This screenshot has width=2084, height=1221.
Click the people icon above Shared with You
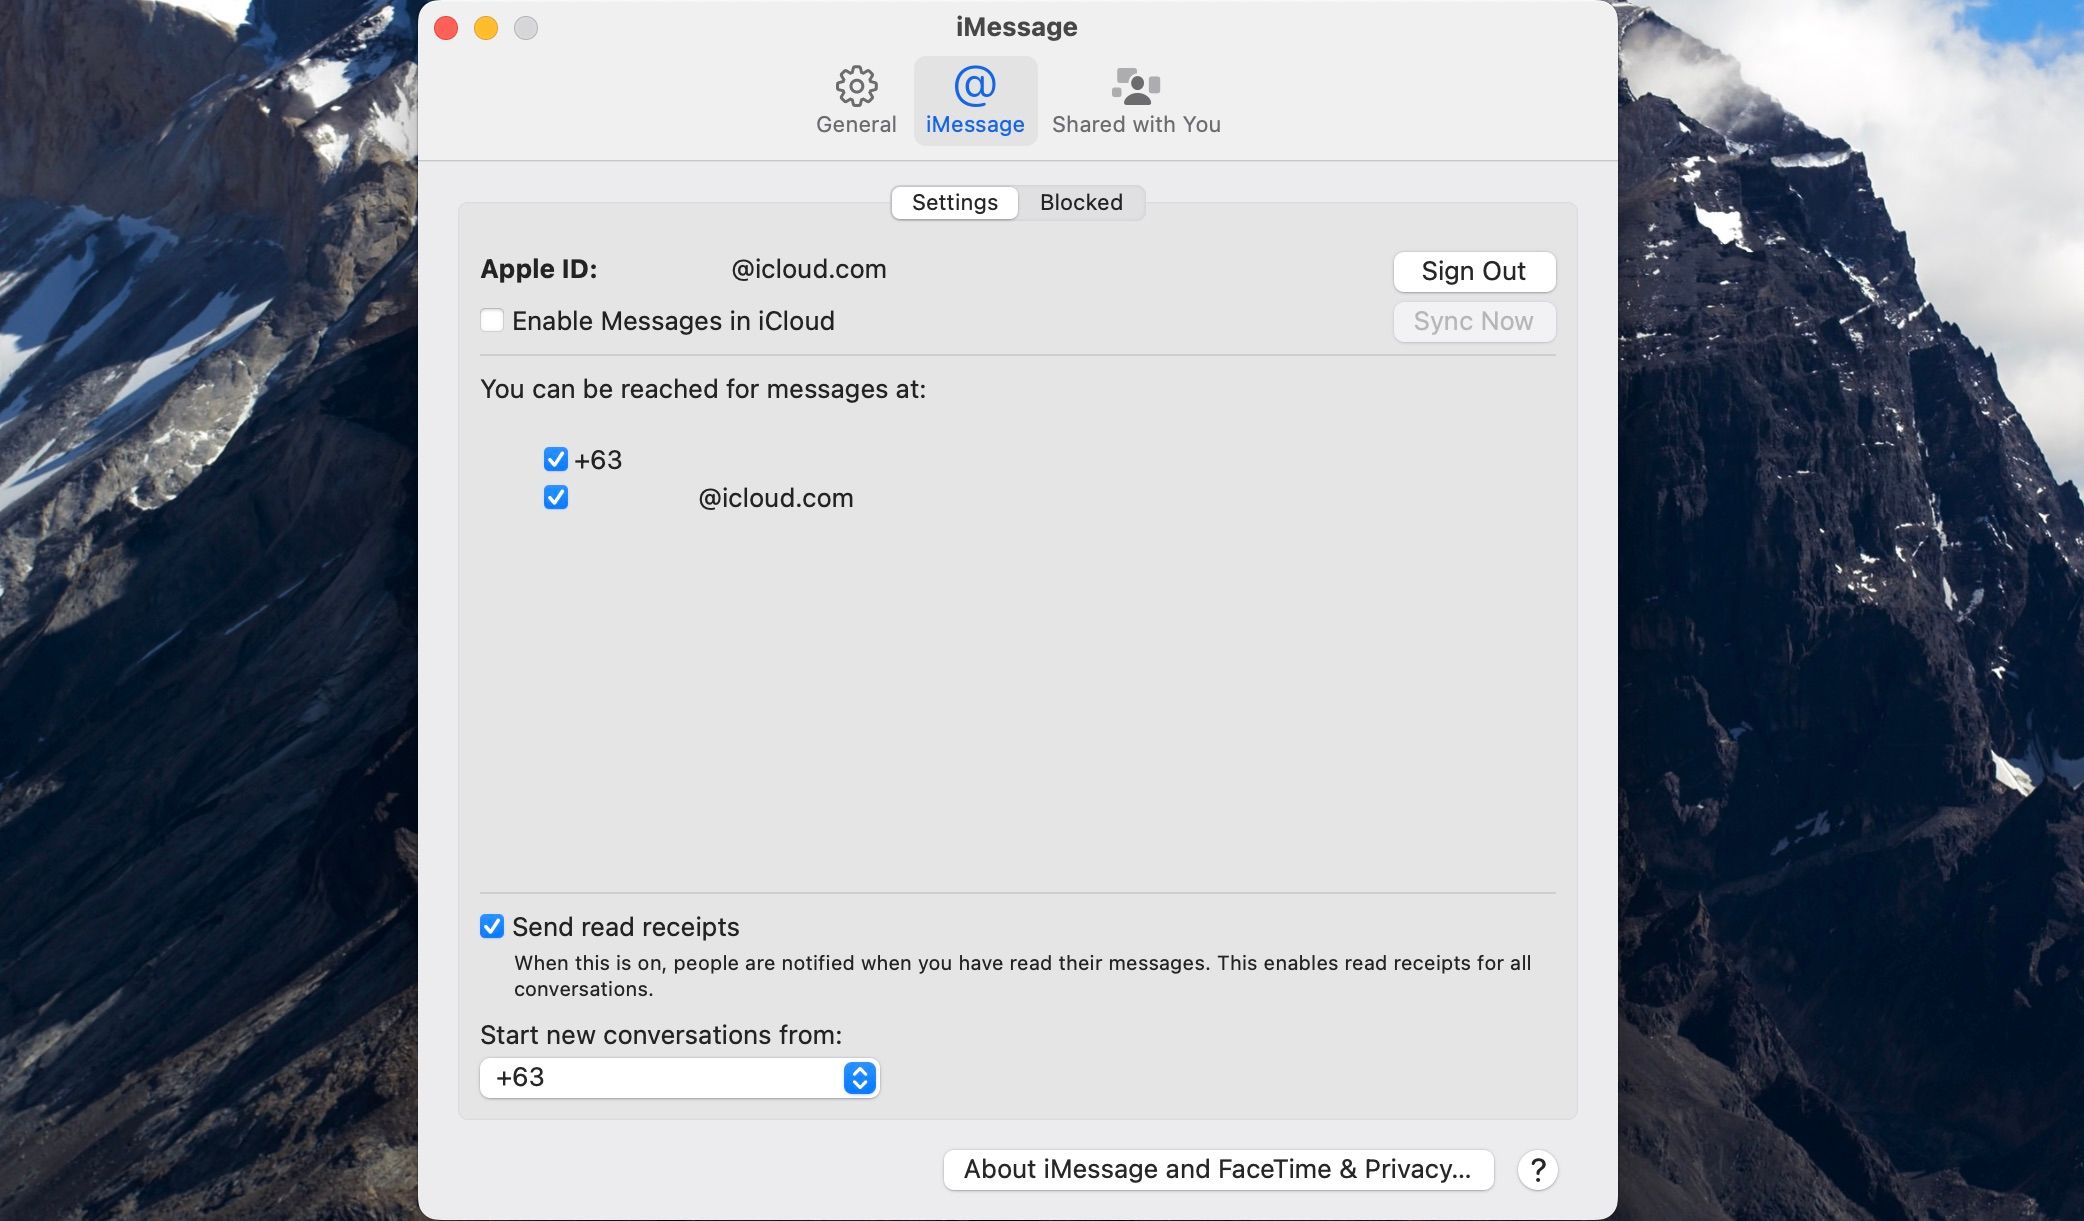(1136, 85)
